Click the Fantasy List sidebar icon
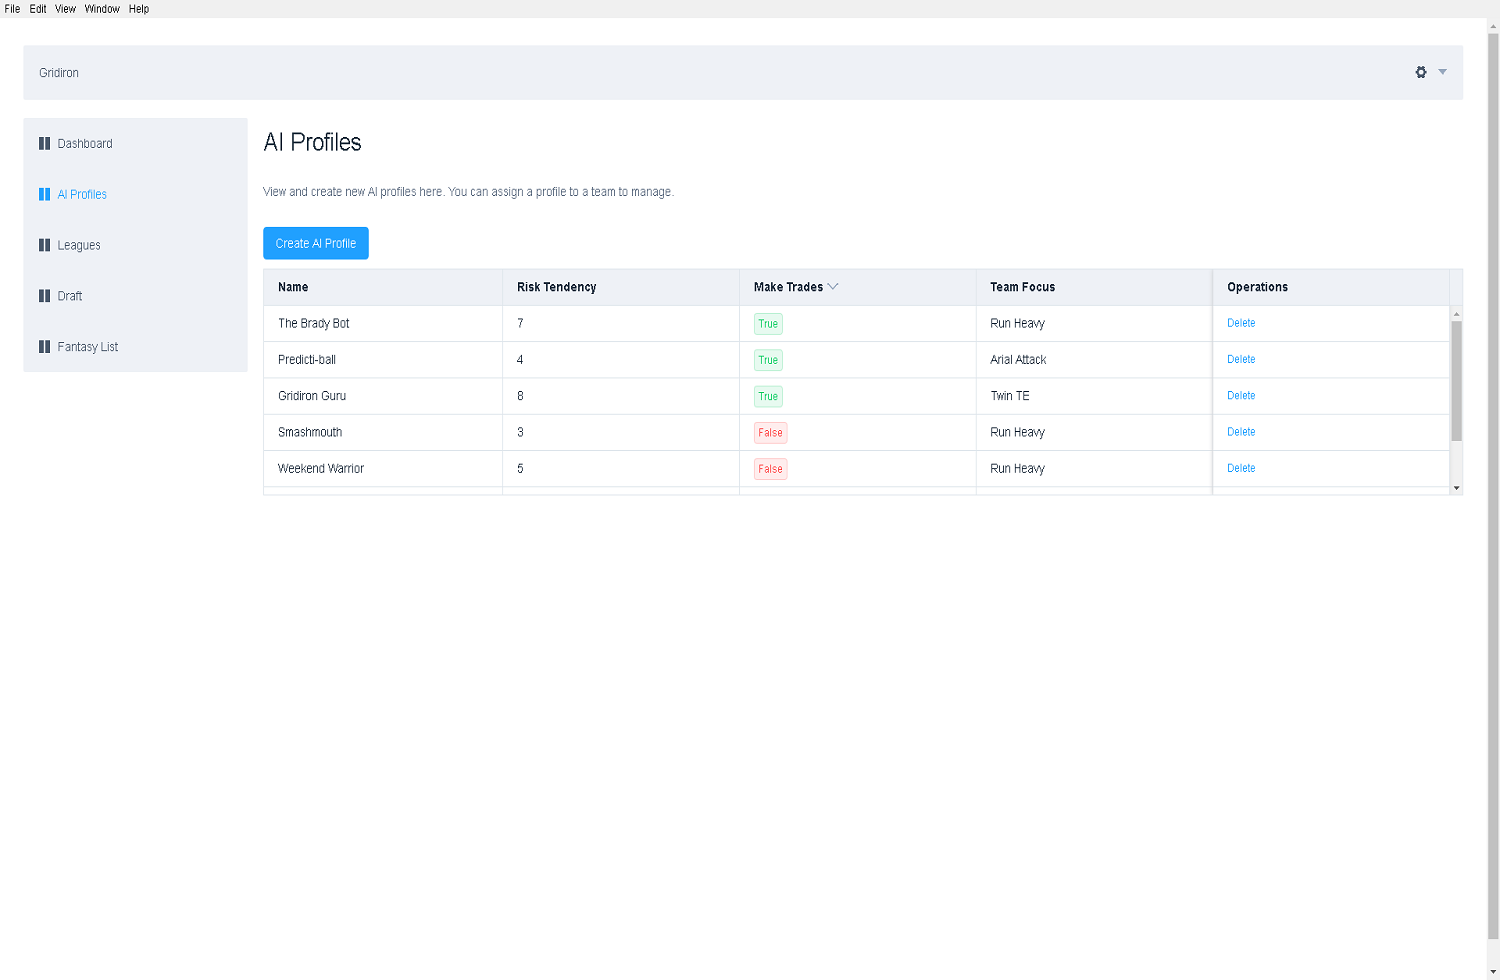Viewport: 1500px width, 980px height. tap(44, 347)
